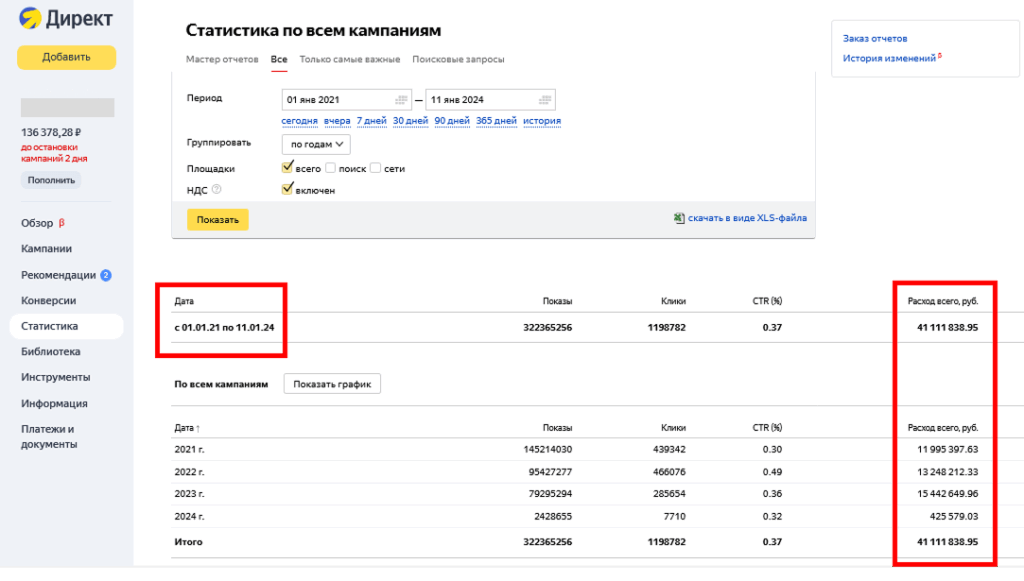
Task: Click the 'Пополнить' balance button
Action: (51, 180)
